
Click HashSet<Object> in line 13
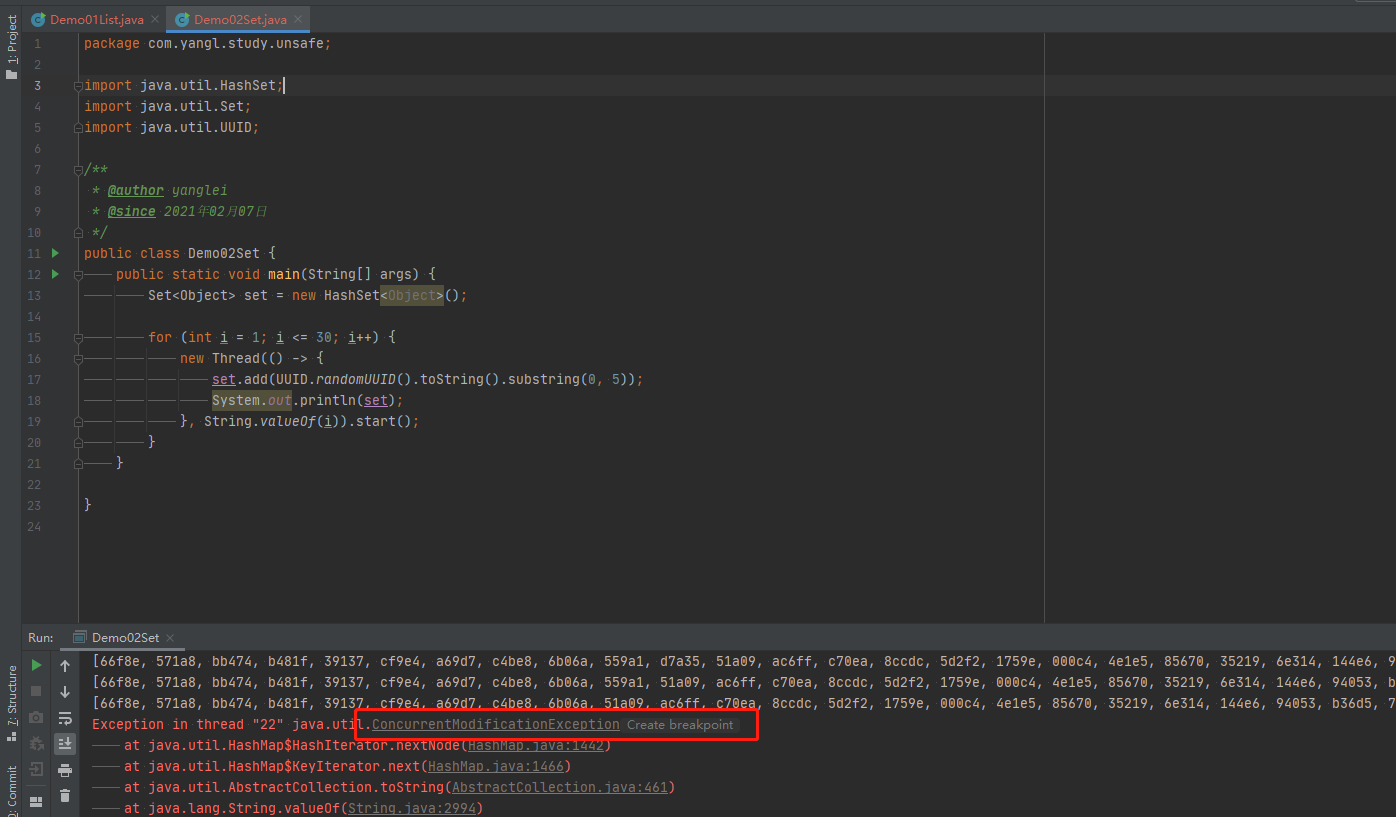pyautogui.click(x=384, y=295)
